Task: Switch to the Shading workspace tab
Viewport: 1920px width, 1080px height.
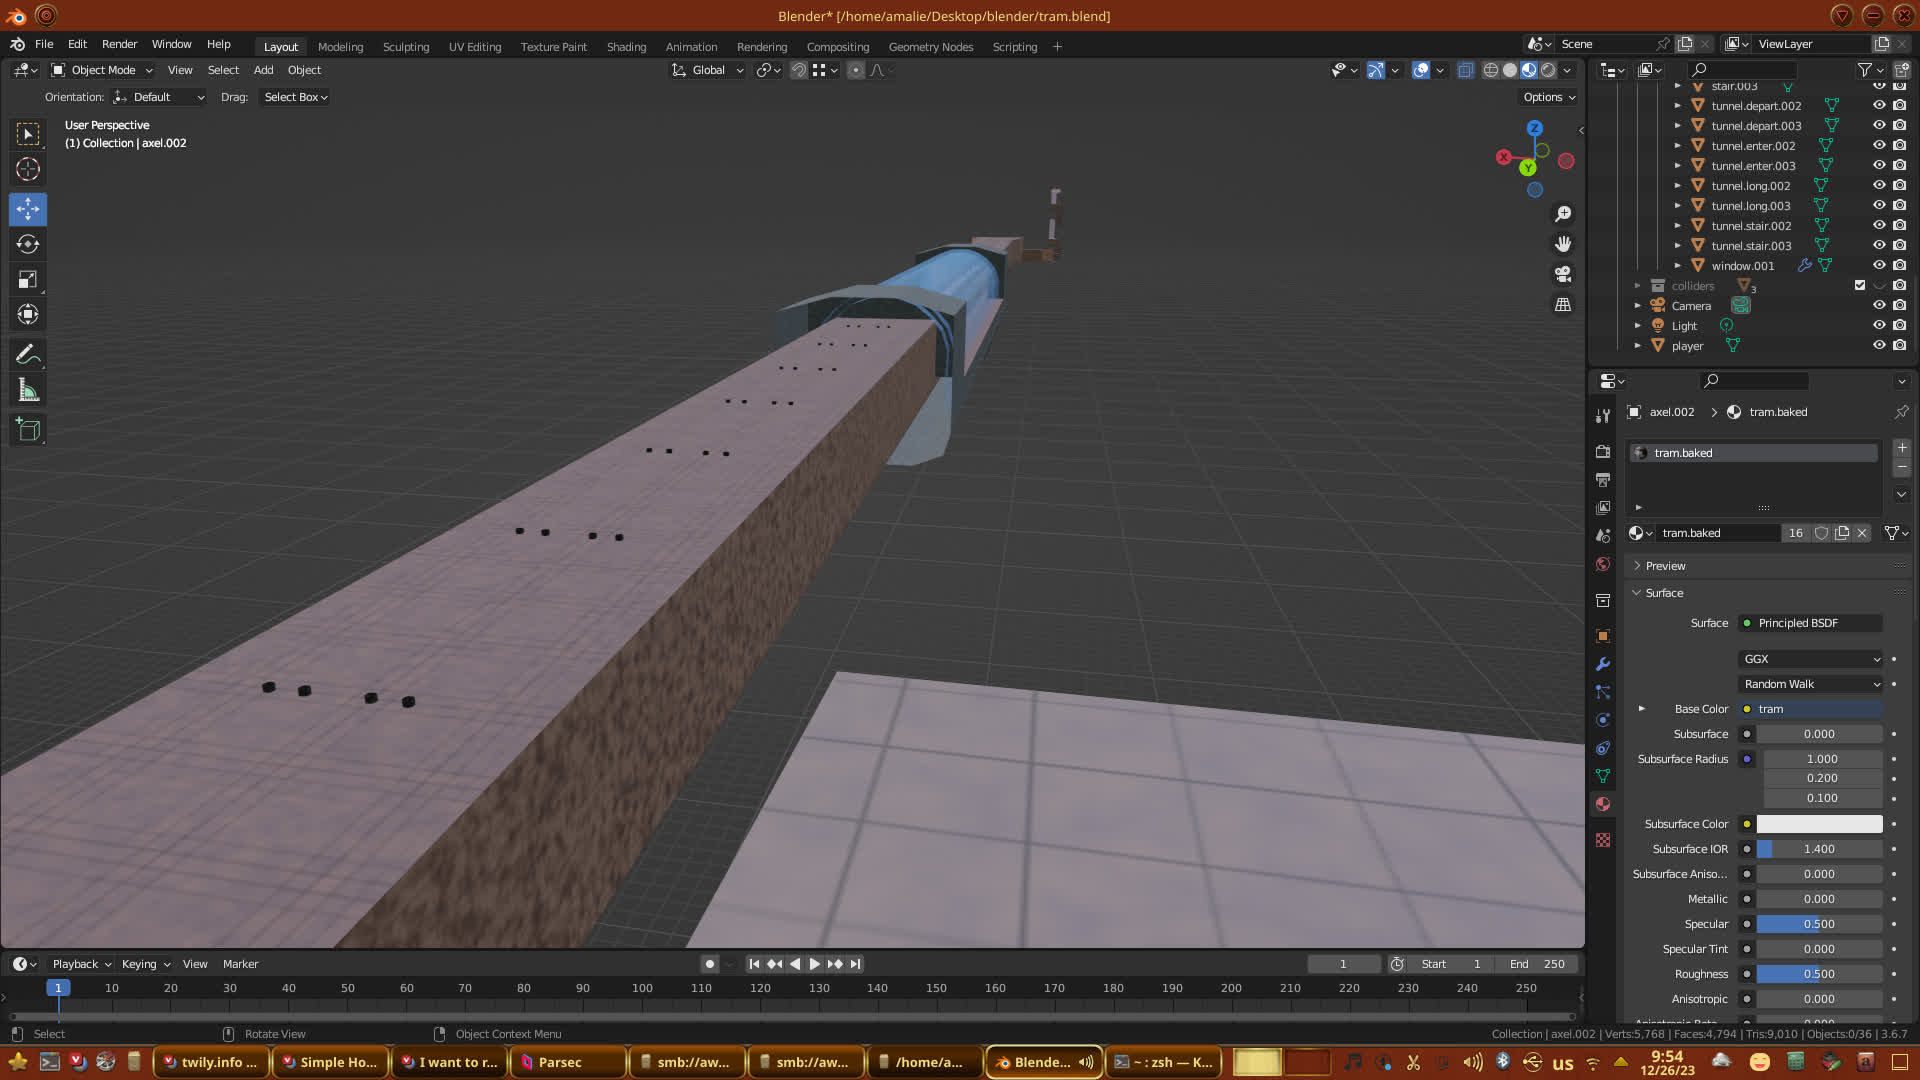Action: click(x=626, y=47)
